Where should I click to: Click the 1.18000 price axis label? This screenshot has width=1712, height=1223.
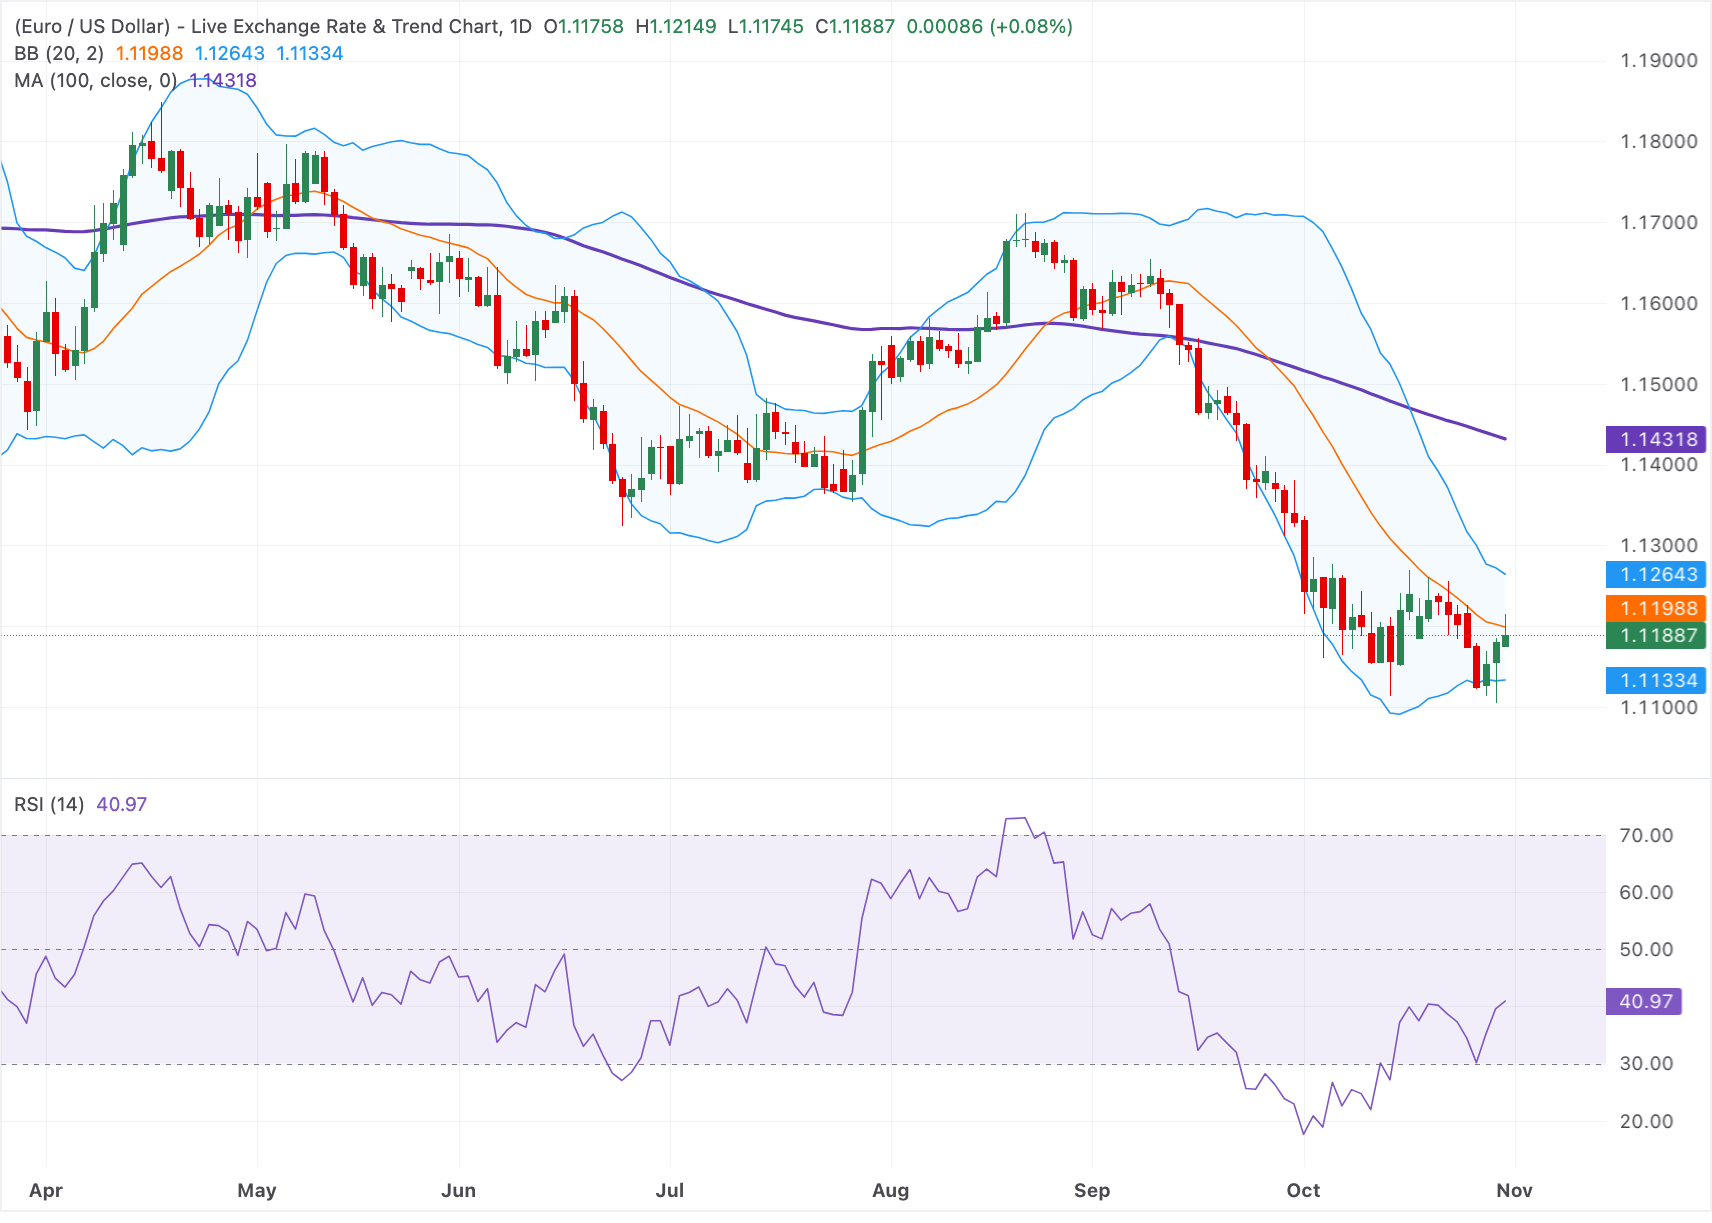click(x=1659, y=141)
